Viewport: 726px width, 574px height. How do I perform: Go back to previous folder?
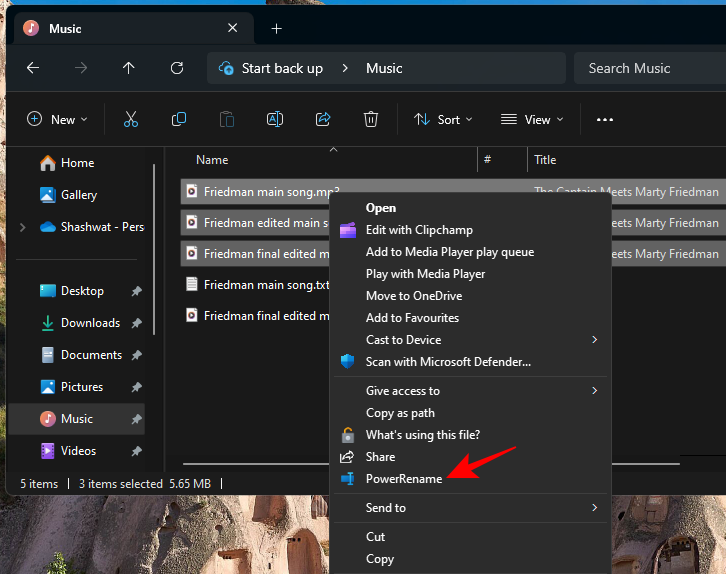coord(33,68)
